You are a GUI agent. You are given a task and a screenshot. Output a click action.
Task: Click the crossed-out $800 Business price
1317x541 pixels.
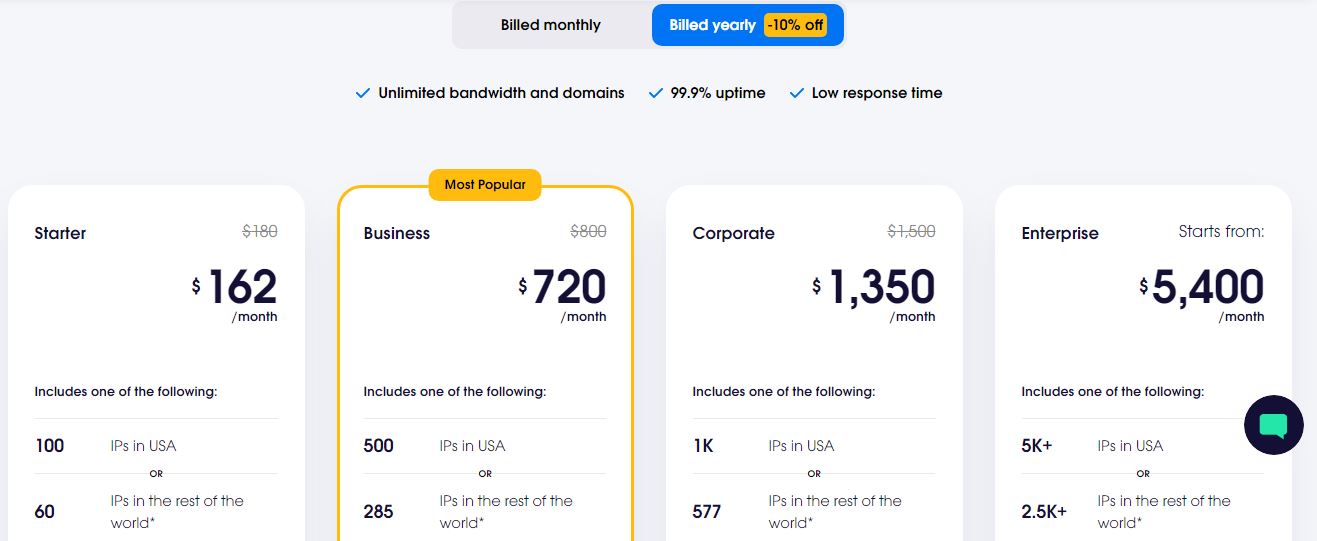coord(588,231)
